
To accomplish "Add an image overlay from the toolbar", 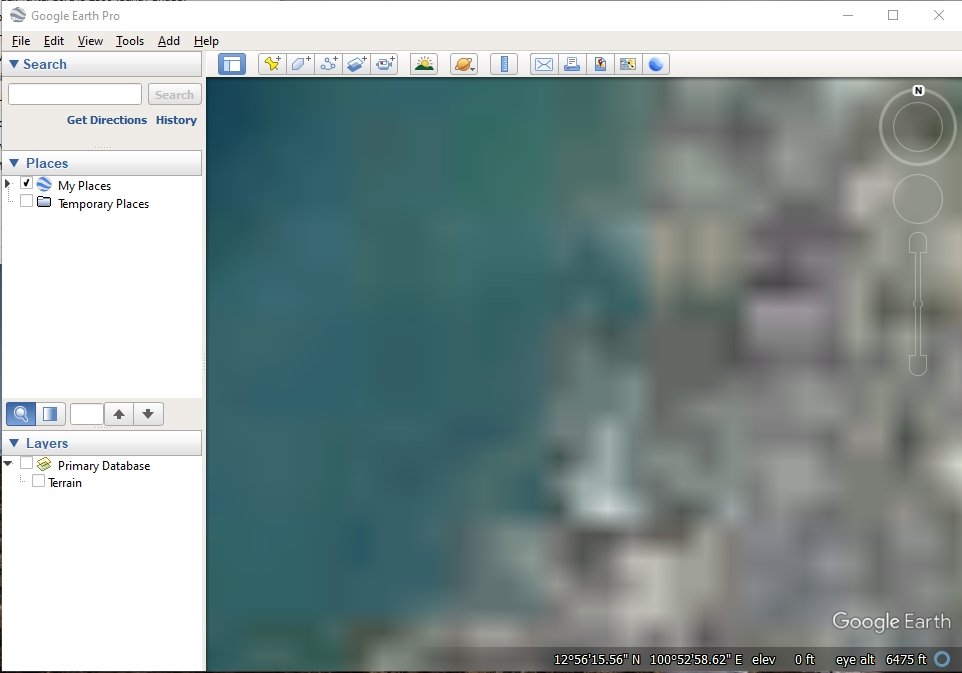I will point(356,64).
